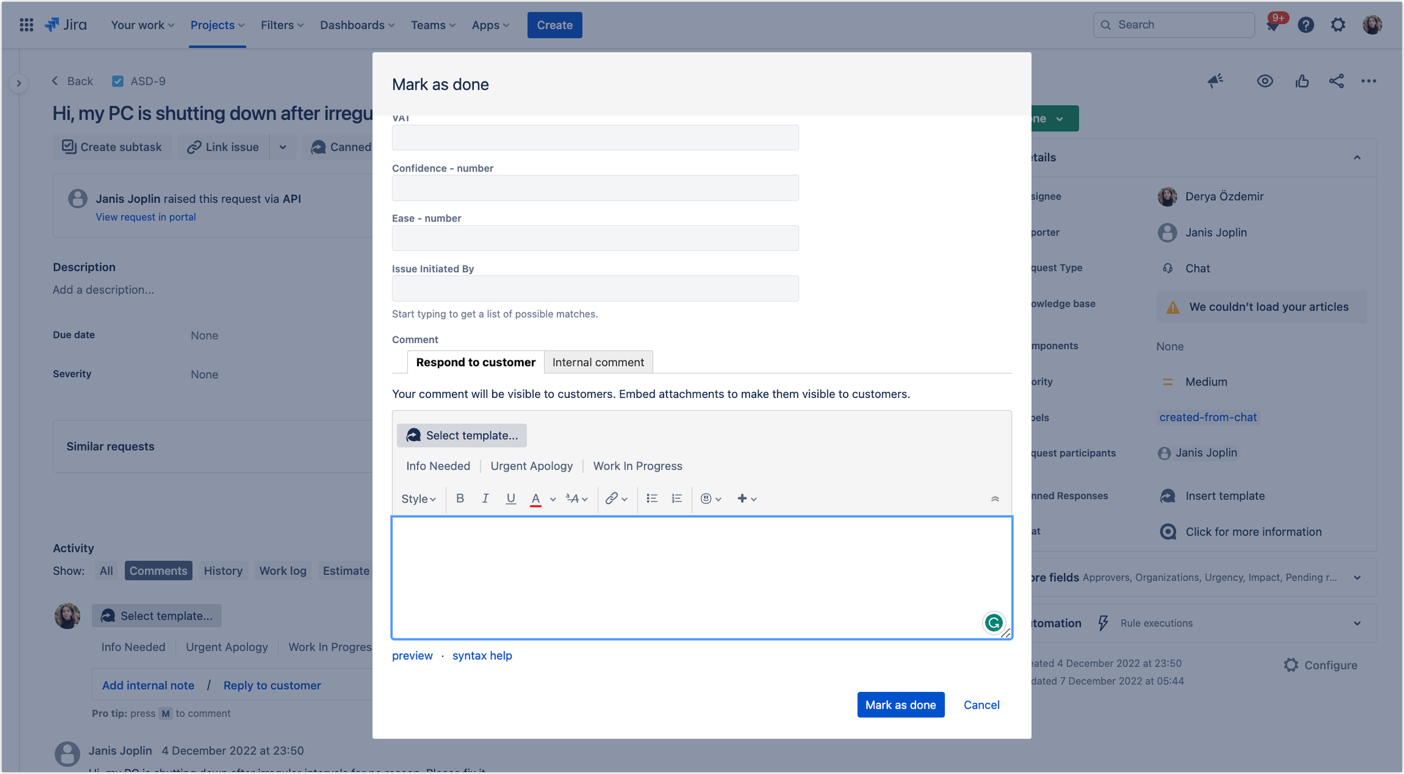Open the notifications bell

click(1272, 24)
